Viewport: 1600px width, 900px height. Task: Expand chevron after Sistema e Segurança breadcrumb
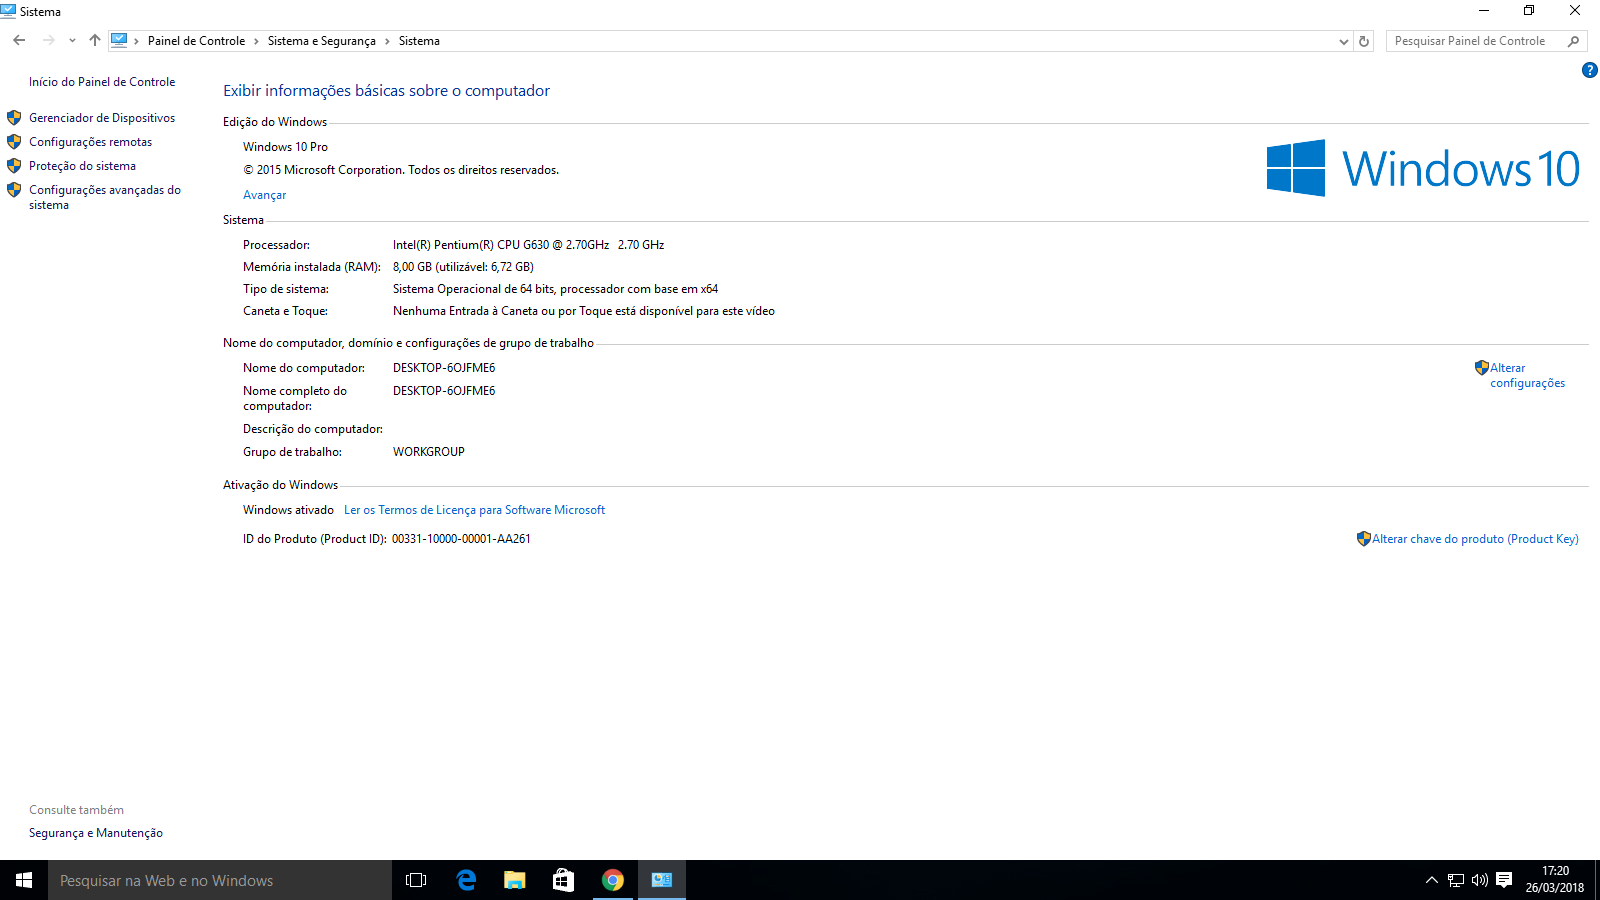(387, 41)
